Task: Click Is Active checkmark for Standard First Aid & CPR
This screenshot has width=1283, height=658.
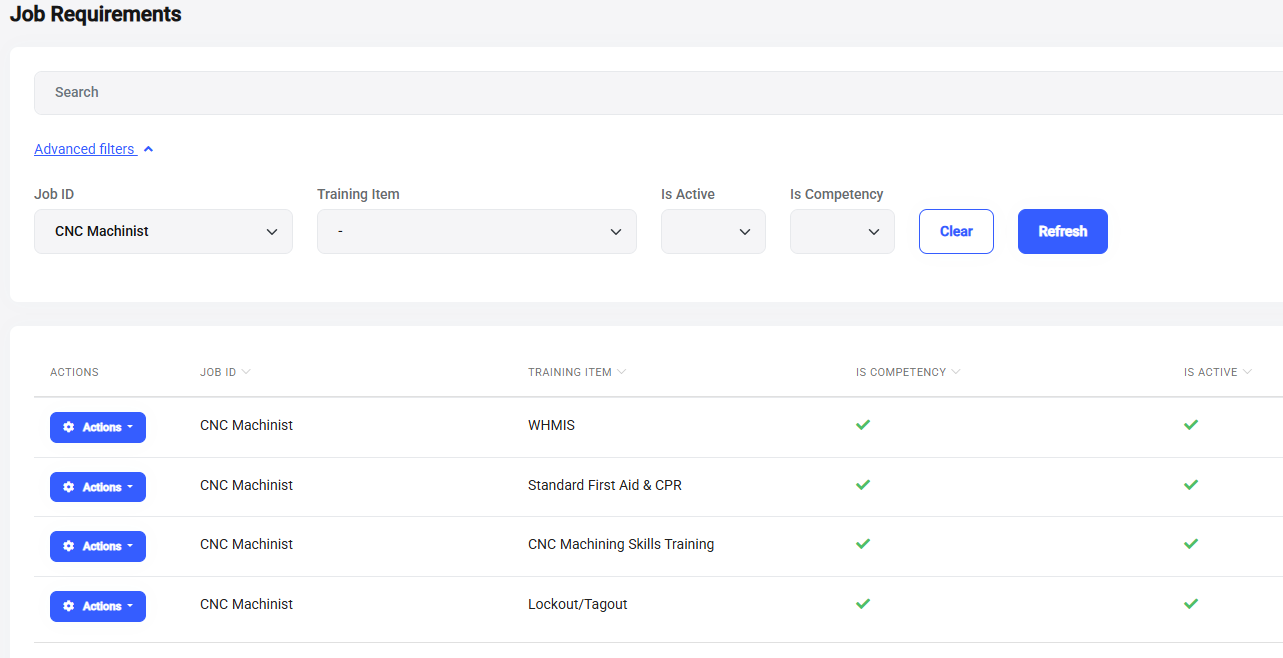Action: [x=1190, y=485]
